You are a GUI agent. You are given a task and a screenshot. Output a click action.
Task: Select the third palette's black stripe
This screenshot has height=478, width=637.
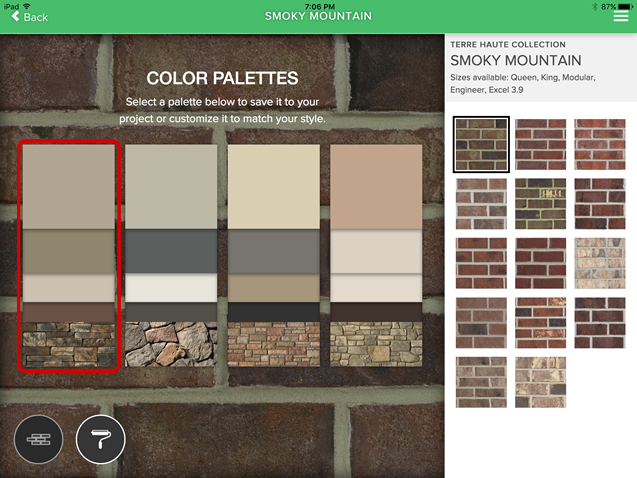point(274,312)
